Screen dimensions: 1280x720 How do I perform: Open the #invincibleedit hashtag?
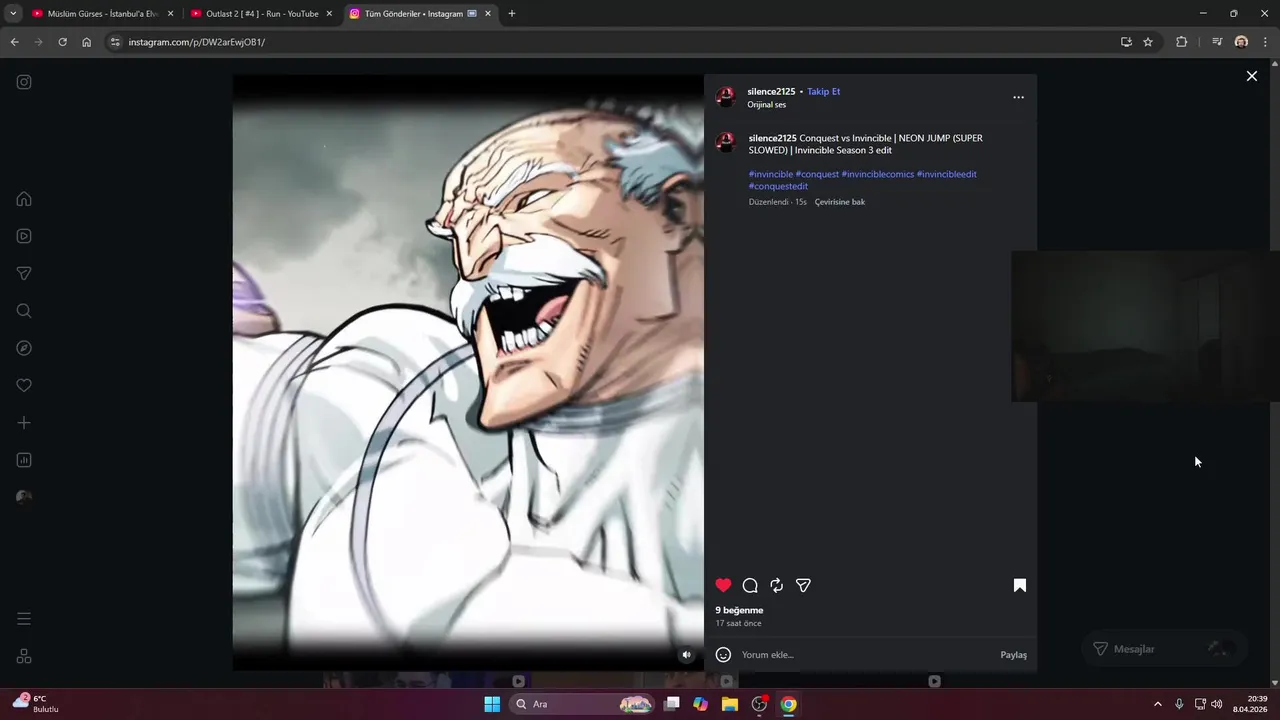pyautogui.click(x=946, y=174)
